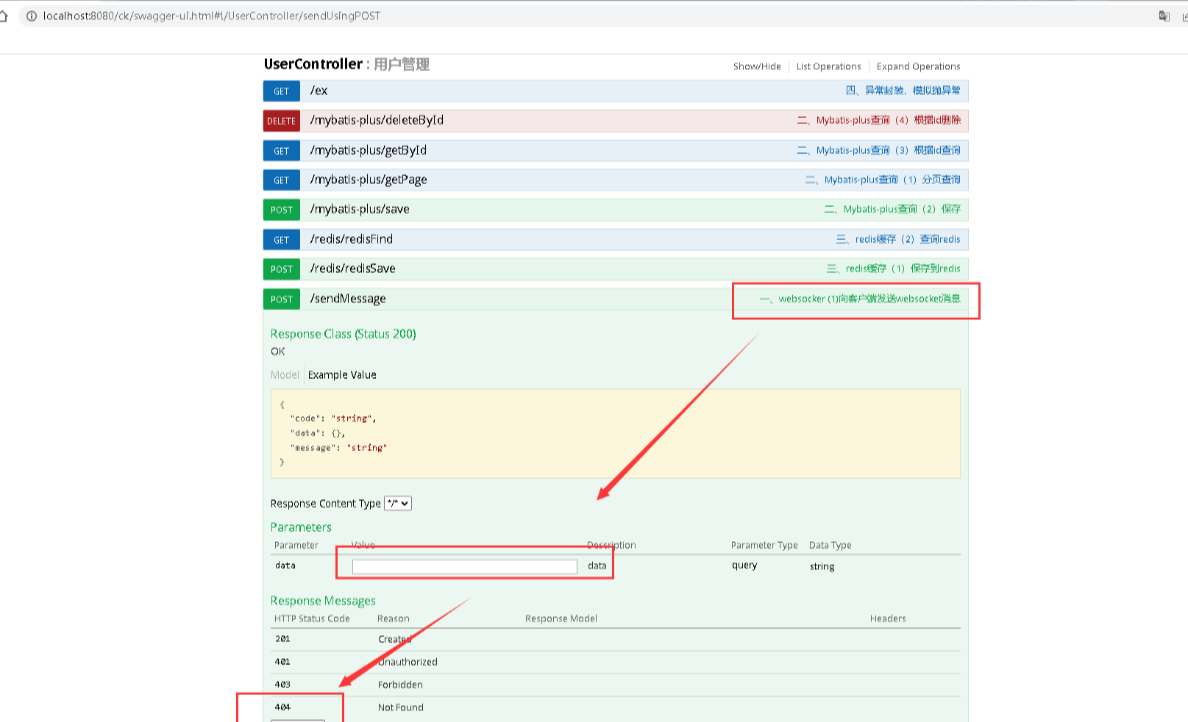The image size is (1188, 722).
Task: Open the /ex endpoint path
Action: coord(318,91)
